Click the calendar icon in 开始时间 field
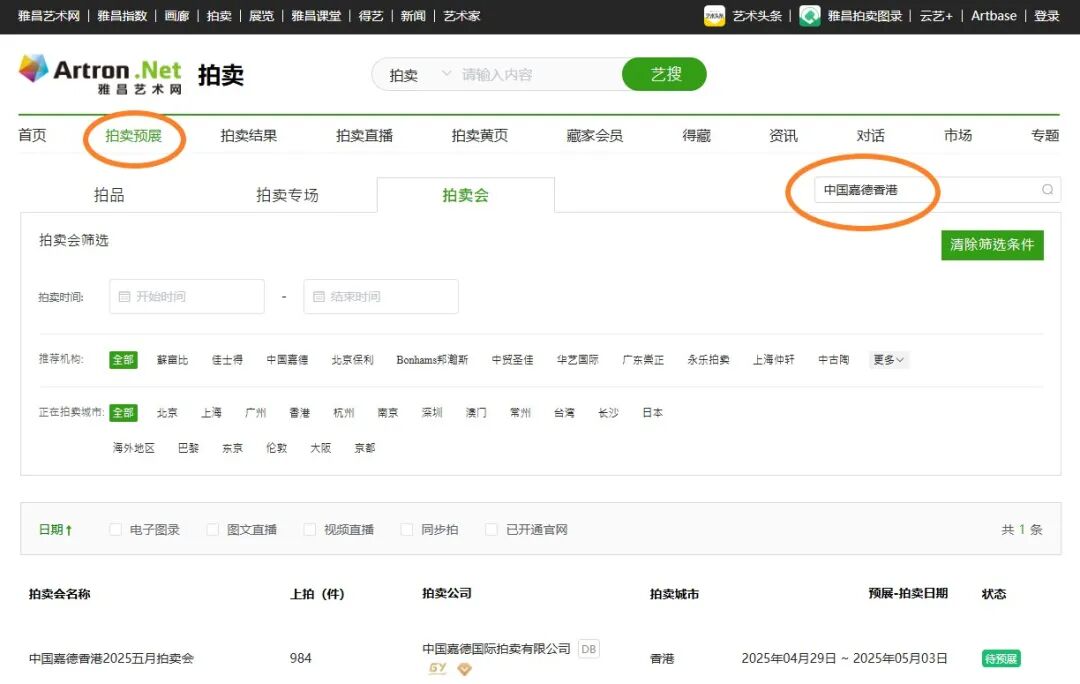 click(125, 297)
